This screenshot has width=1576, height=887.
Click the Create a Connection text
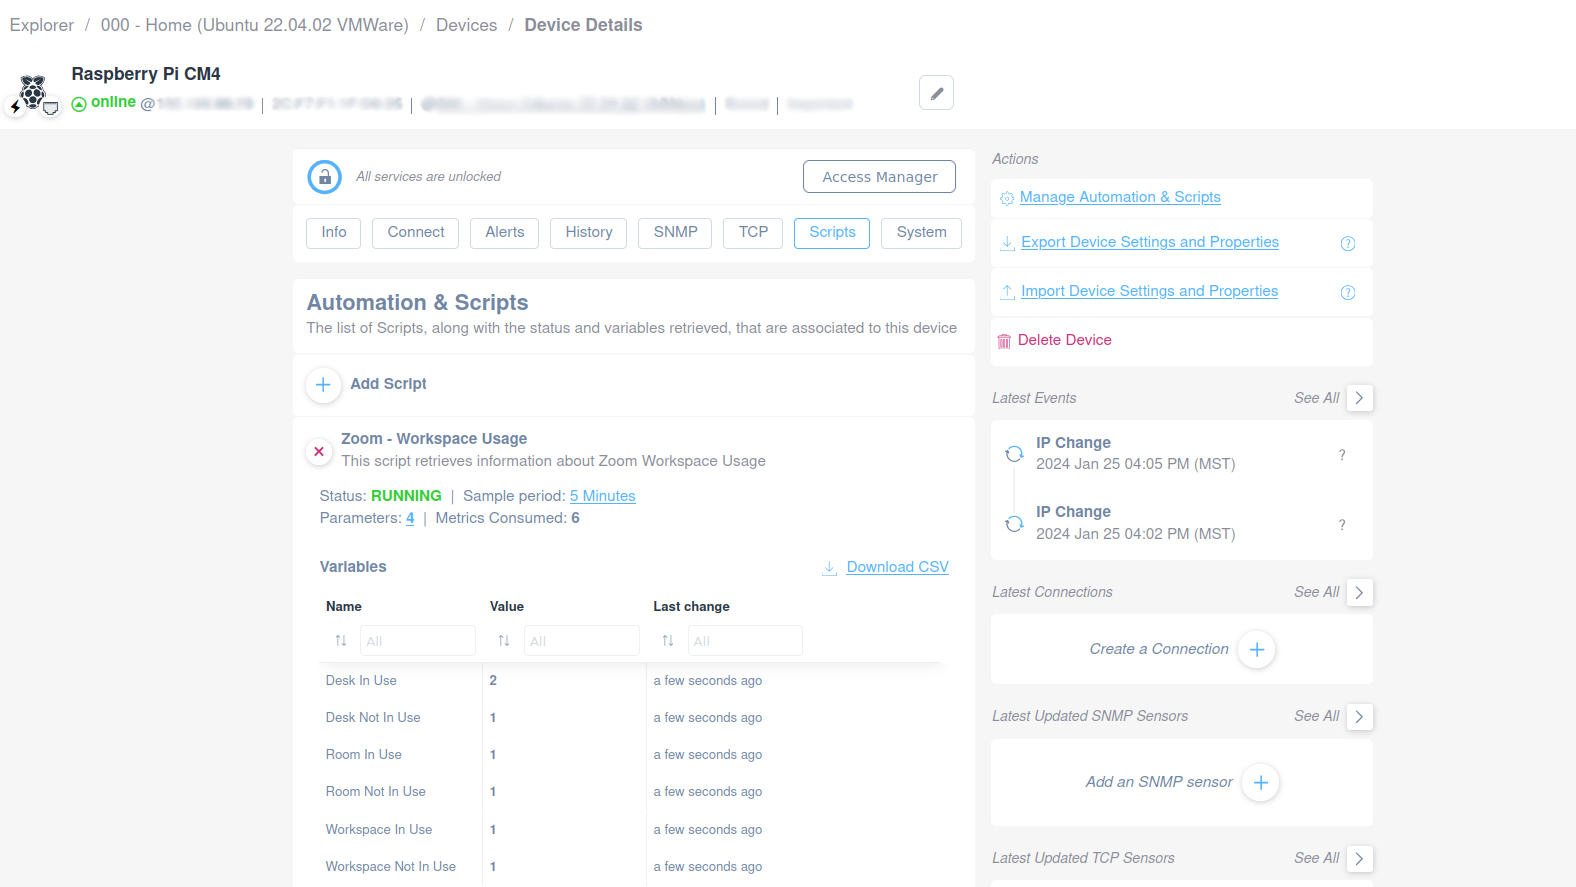coord(1159,650)
